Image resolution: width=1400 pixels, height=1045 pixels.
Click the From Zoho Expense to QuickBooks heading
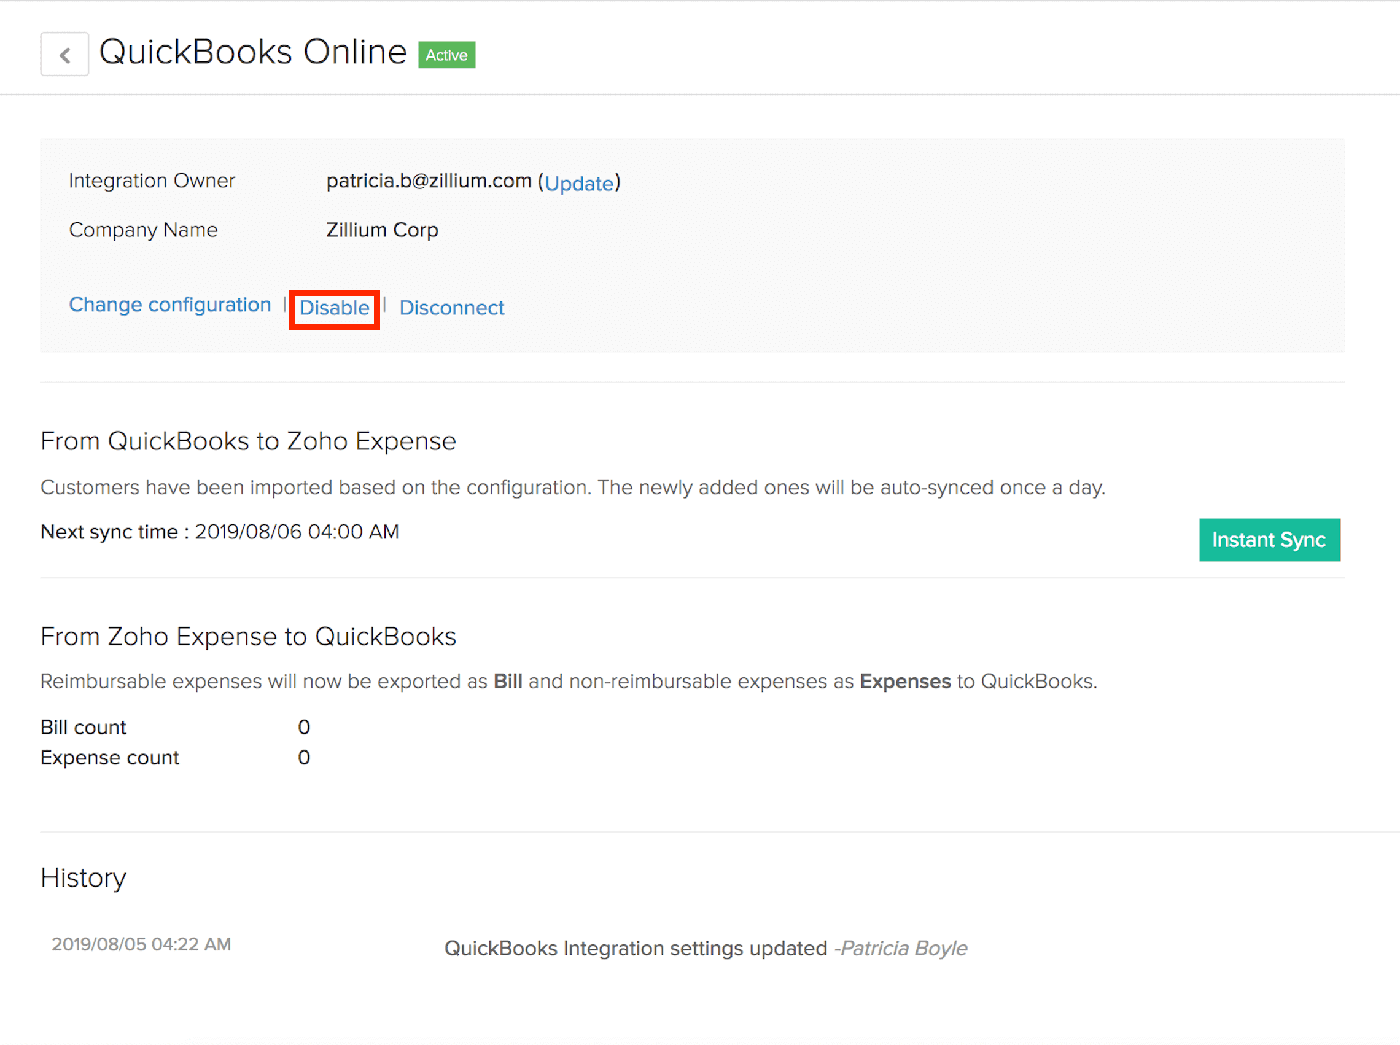pos(248,637)
